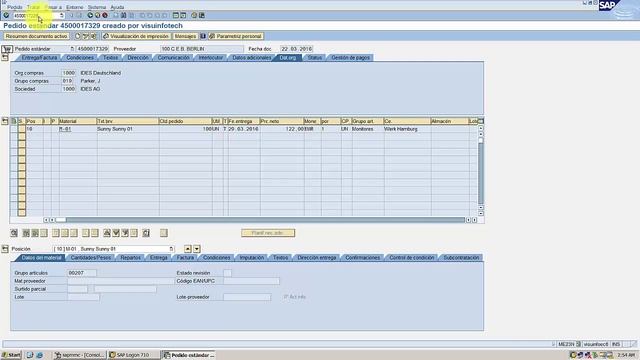Toggle the Estado revisión field box

(227, 273)
